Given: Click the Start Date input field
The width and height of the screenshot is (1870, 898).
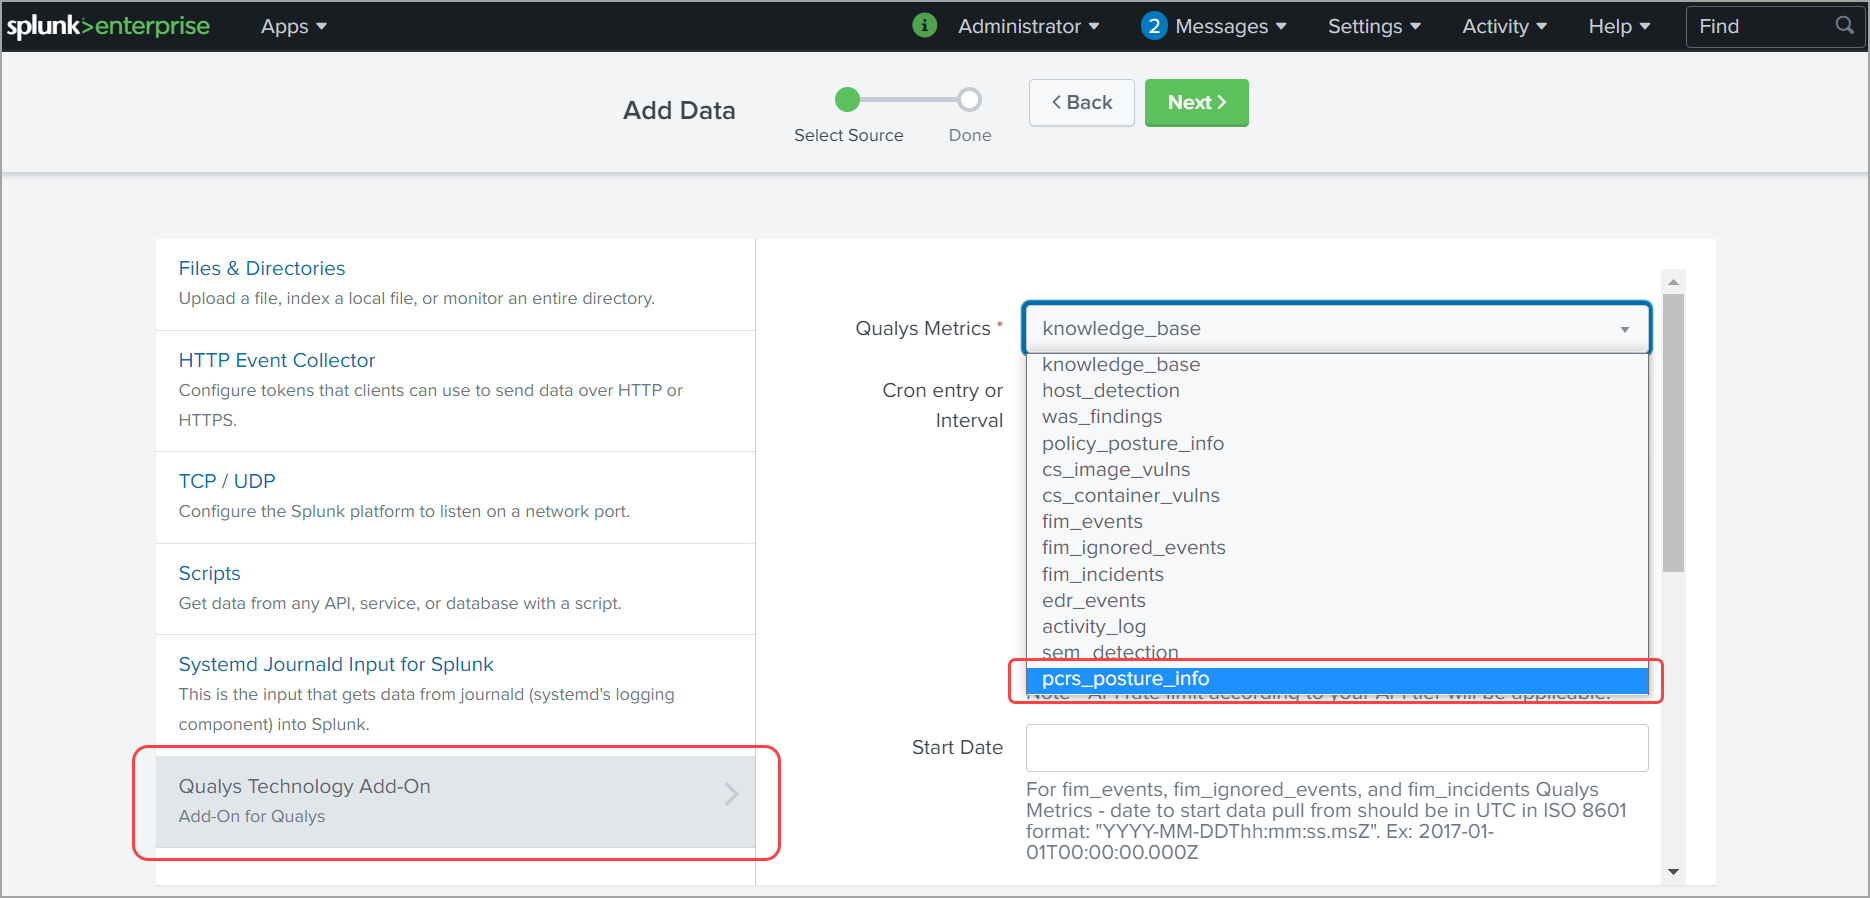Looking at the screenshot, I should [1336, 748].
